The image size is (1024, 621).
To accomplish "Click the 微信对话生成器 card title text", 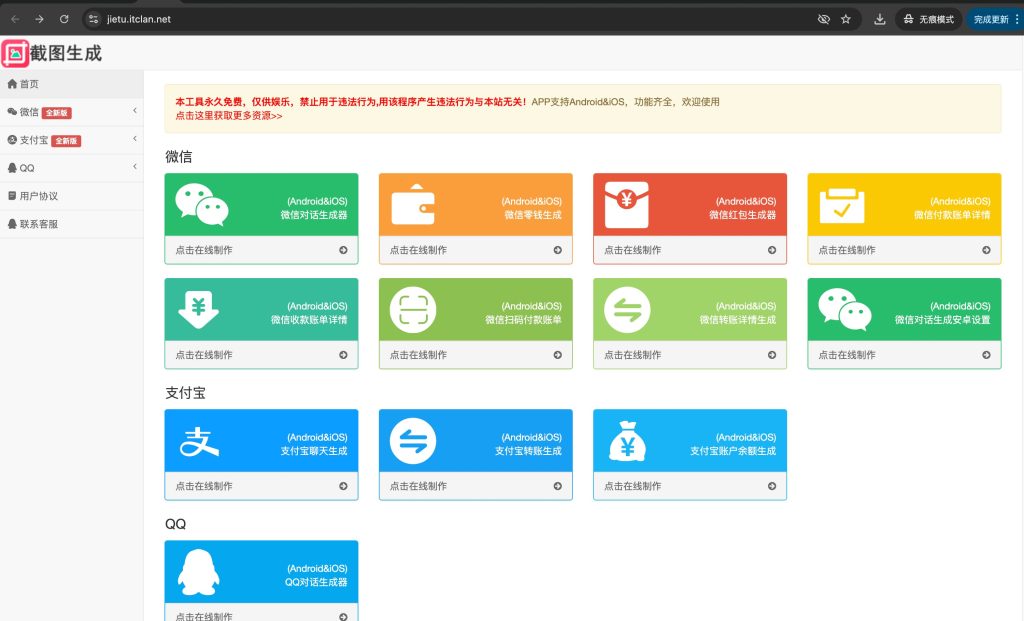I will (314, 215).
